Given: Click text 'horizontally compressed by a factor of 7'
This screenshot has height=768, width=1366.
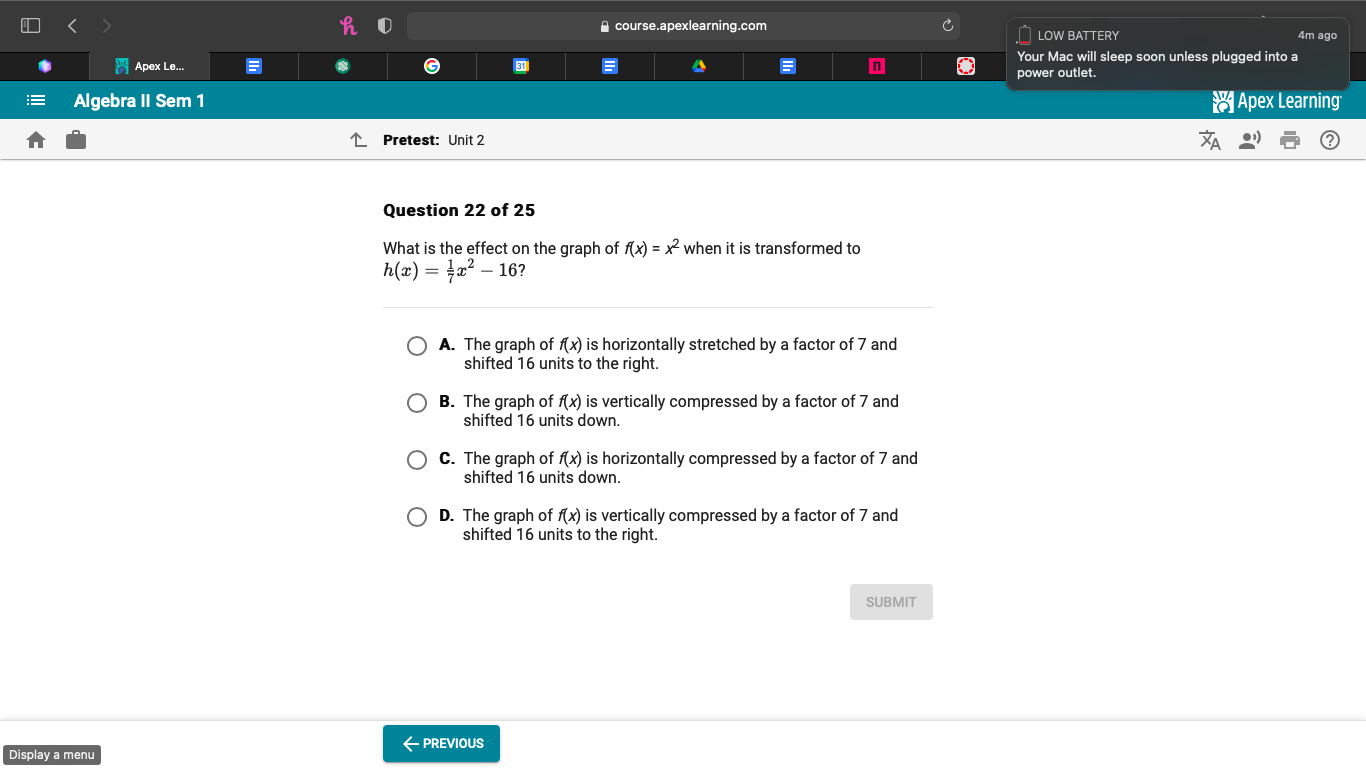Looking at the screenshot, I should click(x=746, y=458).
